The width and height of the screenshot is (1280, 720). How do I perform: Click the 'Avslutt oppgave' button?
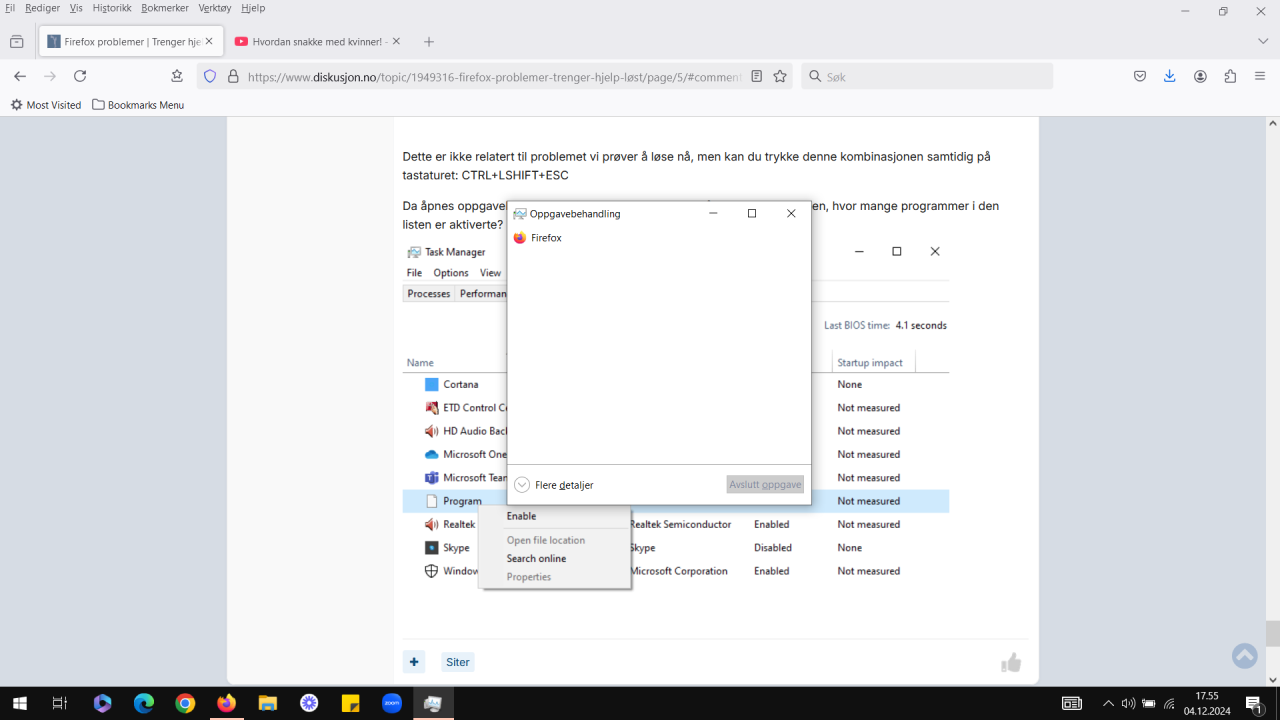tap(765, 485)
